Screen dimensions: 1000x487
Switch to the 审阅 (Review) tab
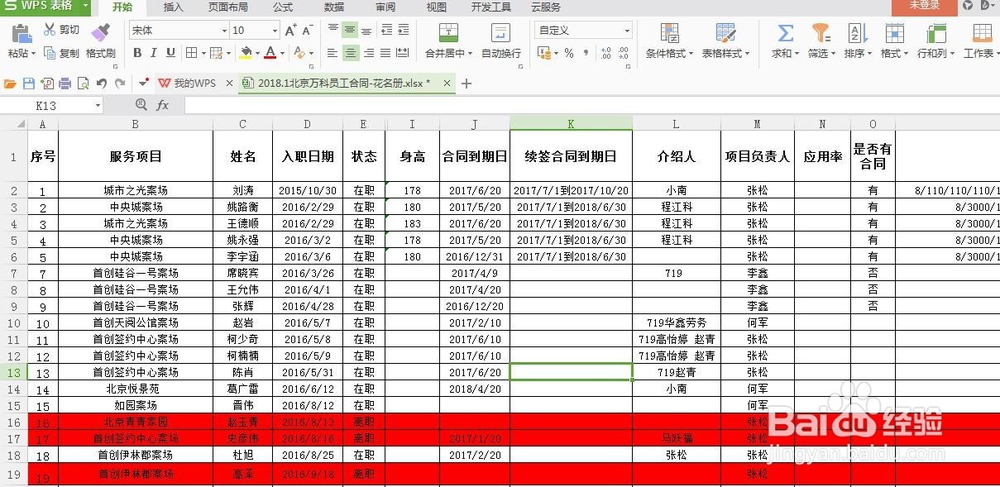click(385, 8)
